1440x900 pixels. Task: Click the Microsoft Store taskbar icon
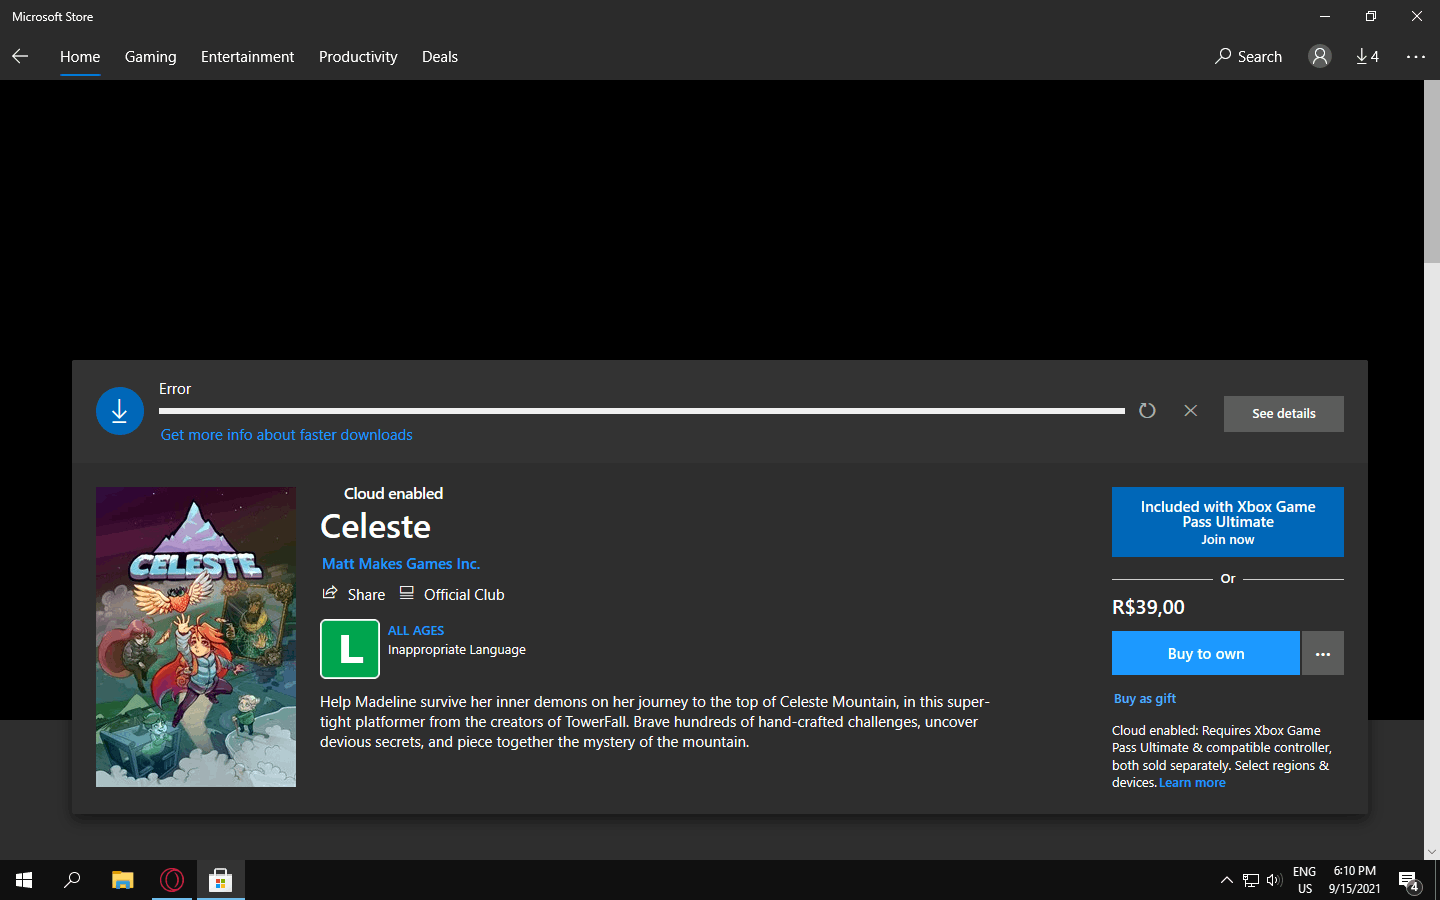point(221,880)
